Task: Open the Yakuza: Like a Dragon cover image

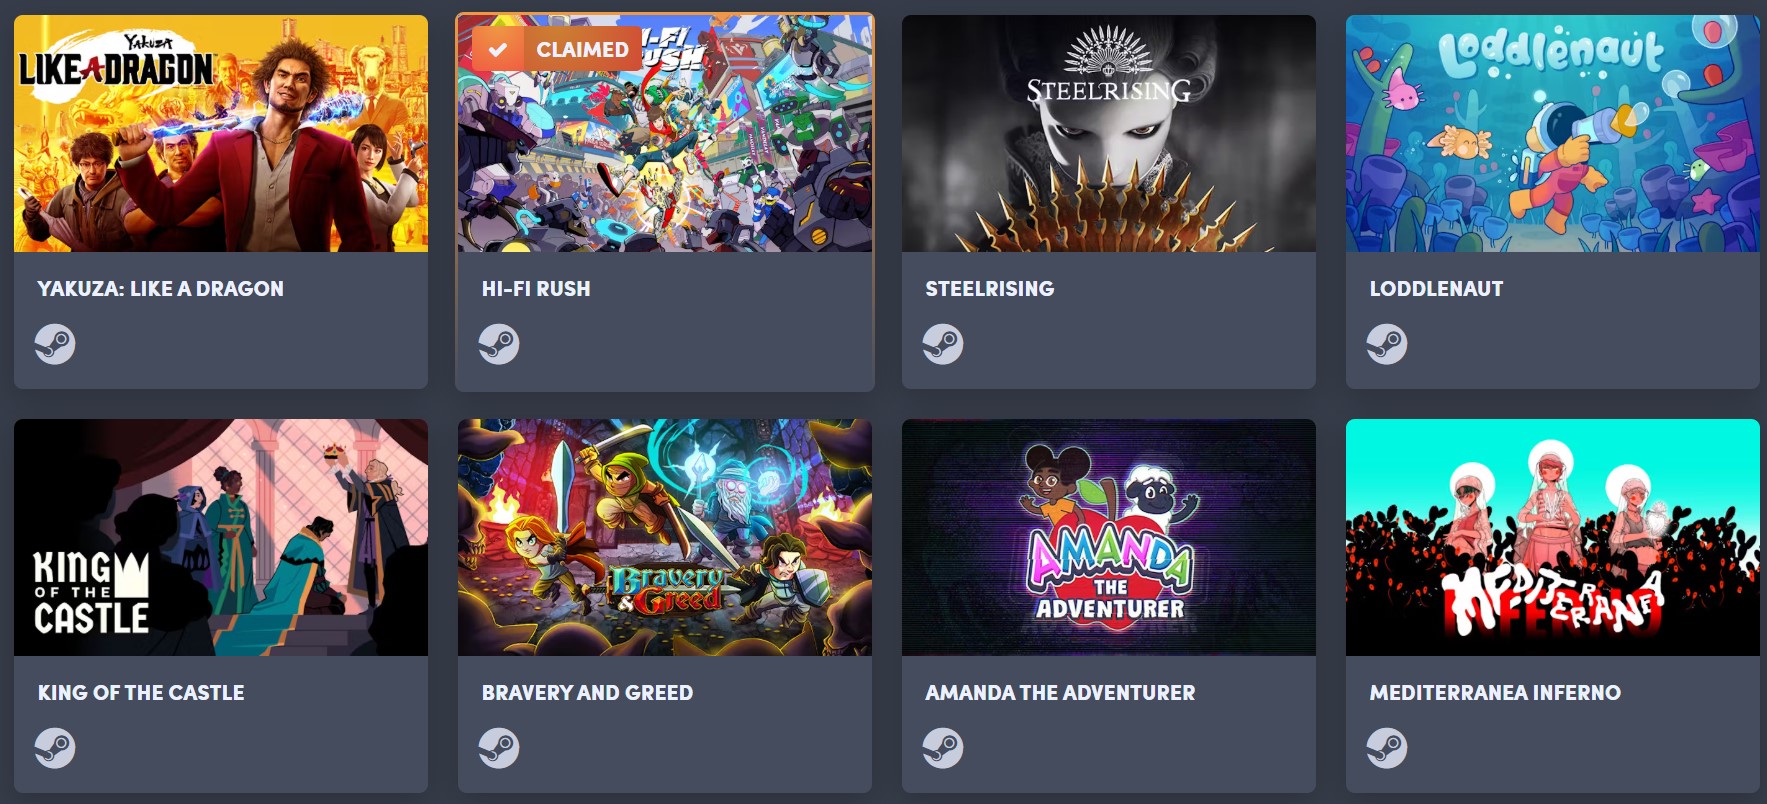Action: pyautogui.click(x=221, y=133)
